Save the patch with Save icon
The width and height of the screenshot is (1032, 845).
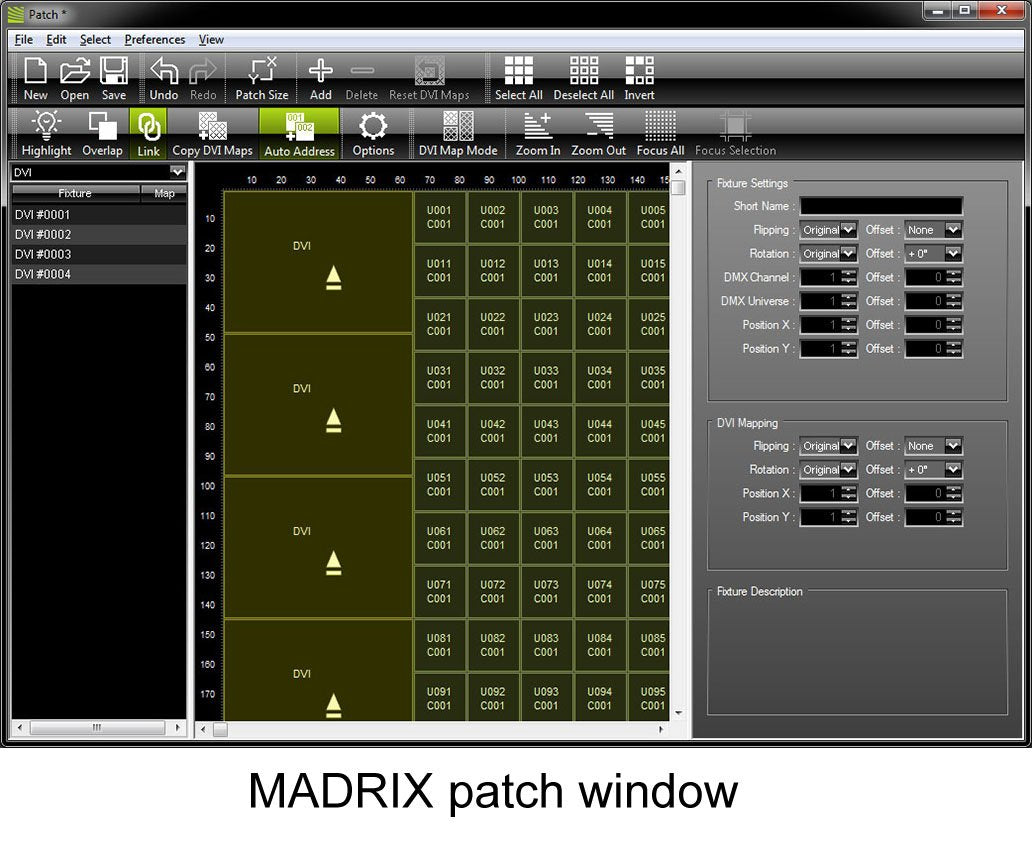tap(113, 78)
